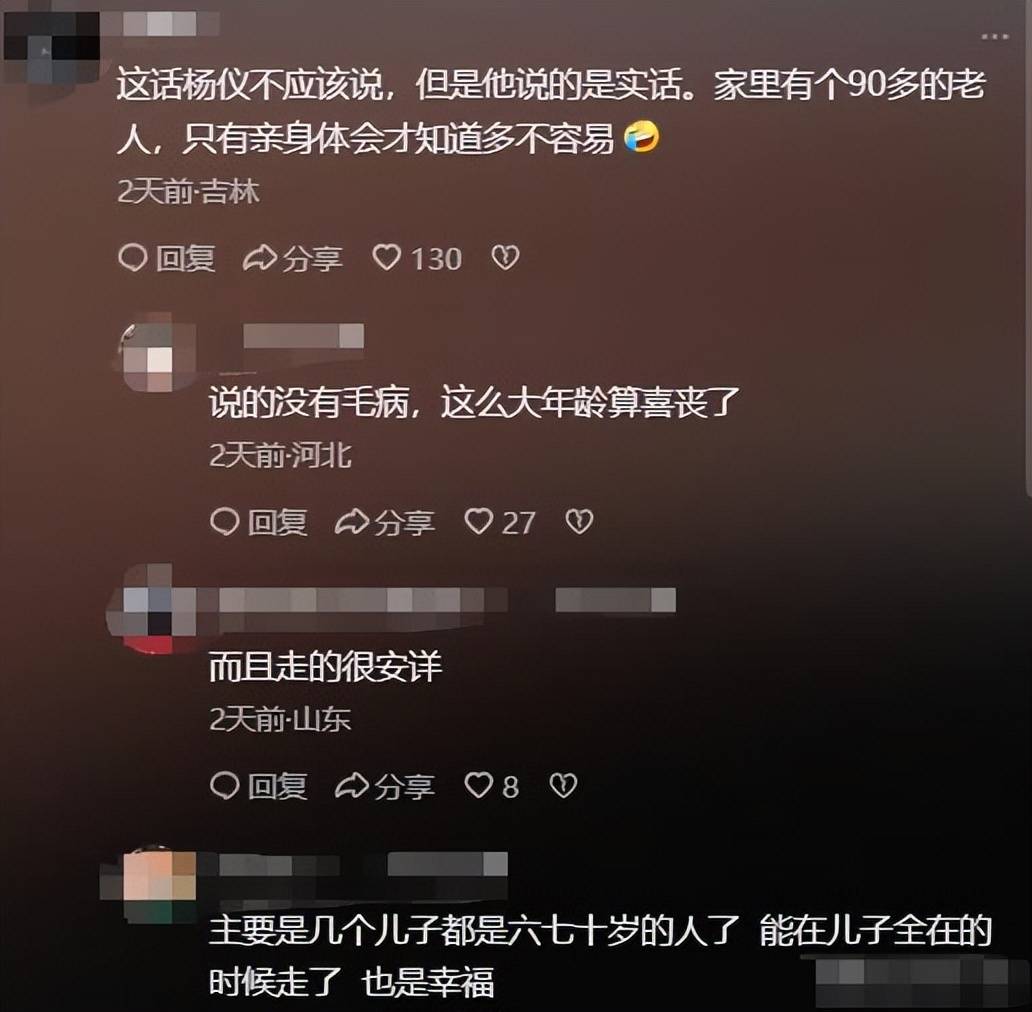Share the Hebei comment
1032x1012 pixels.
pyautogui.click(x=385, y=522)
